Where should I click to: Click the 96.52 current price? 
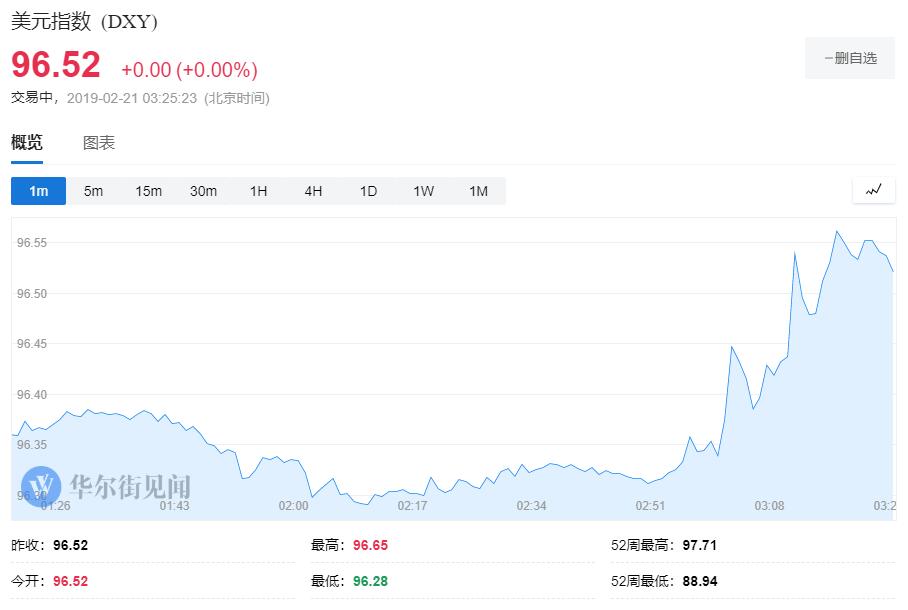[56, 65]
